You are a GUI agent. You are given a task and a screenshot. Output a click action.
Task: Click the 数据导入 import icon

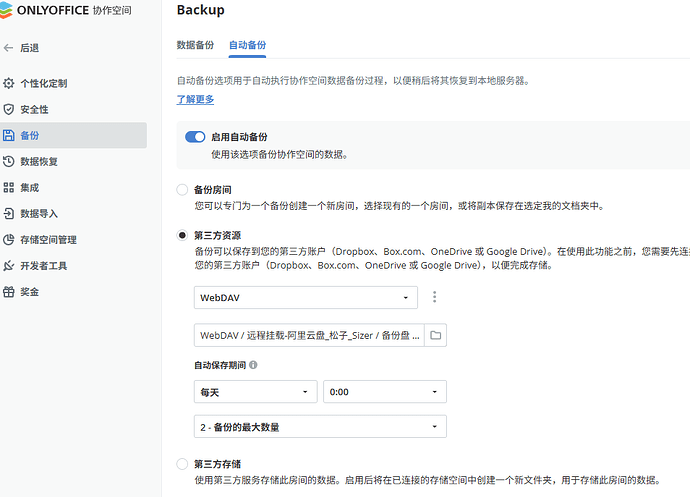click(x=9, y=213)
